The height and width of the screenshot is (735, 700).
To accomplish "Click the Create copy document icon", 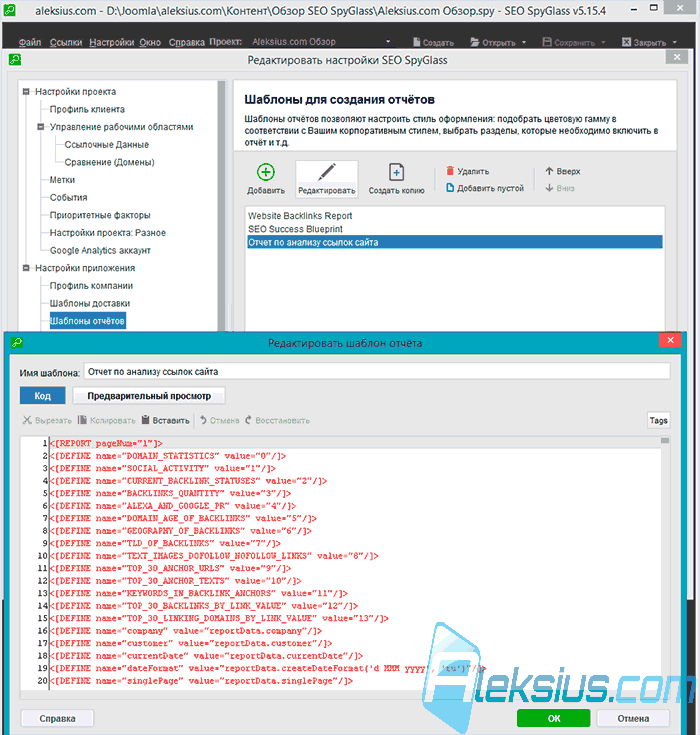I will (x=396, y=172).
